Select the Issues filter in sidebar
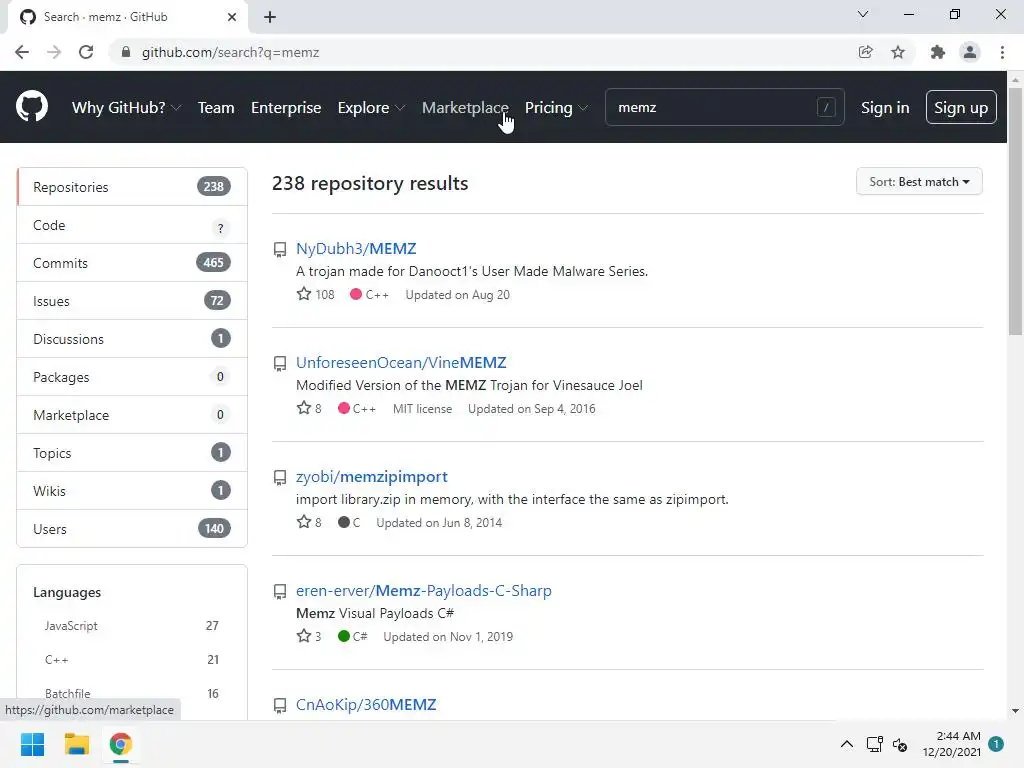1024x768 pixels. (x=132, y=300)
